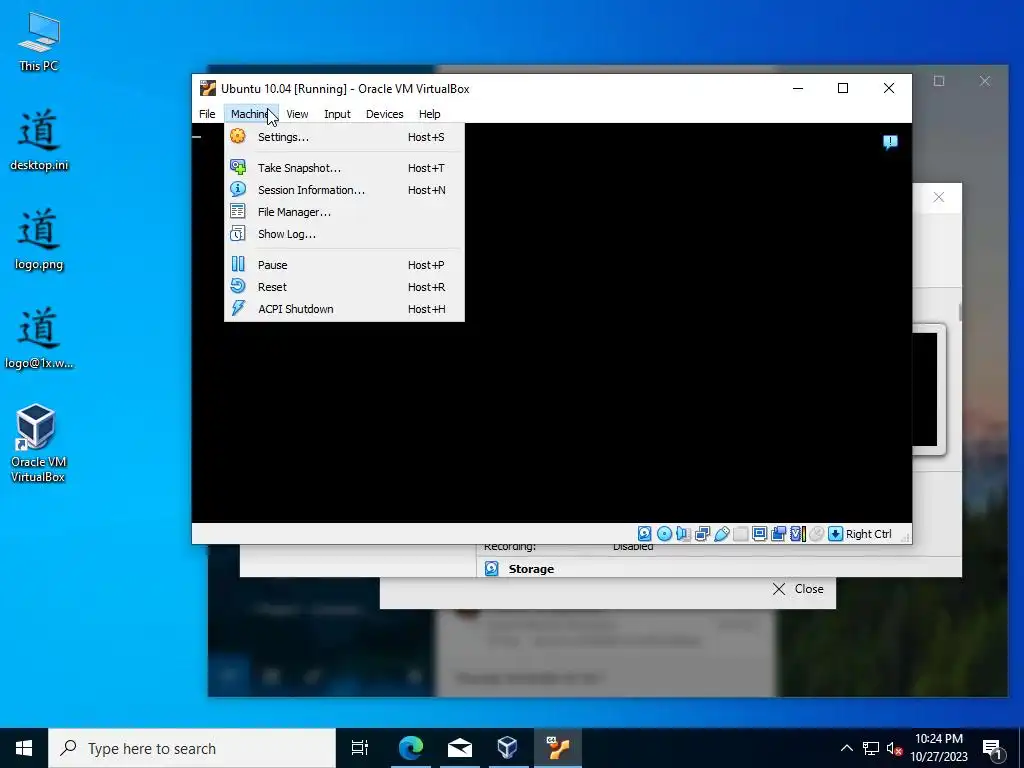Open the Settings gear icon in Machine menu
1024x768 pixels.
tap(238, 136)
